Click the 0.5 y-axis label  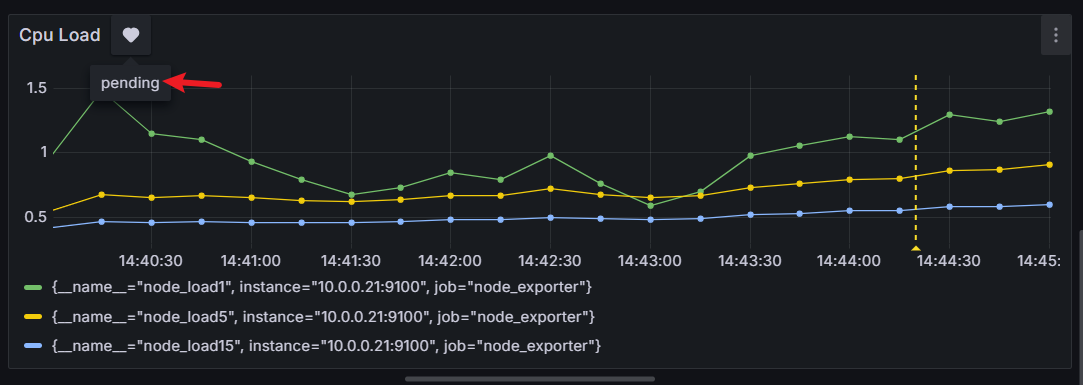37,216
